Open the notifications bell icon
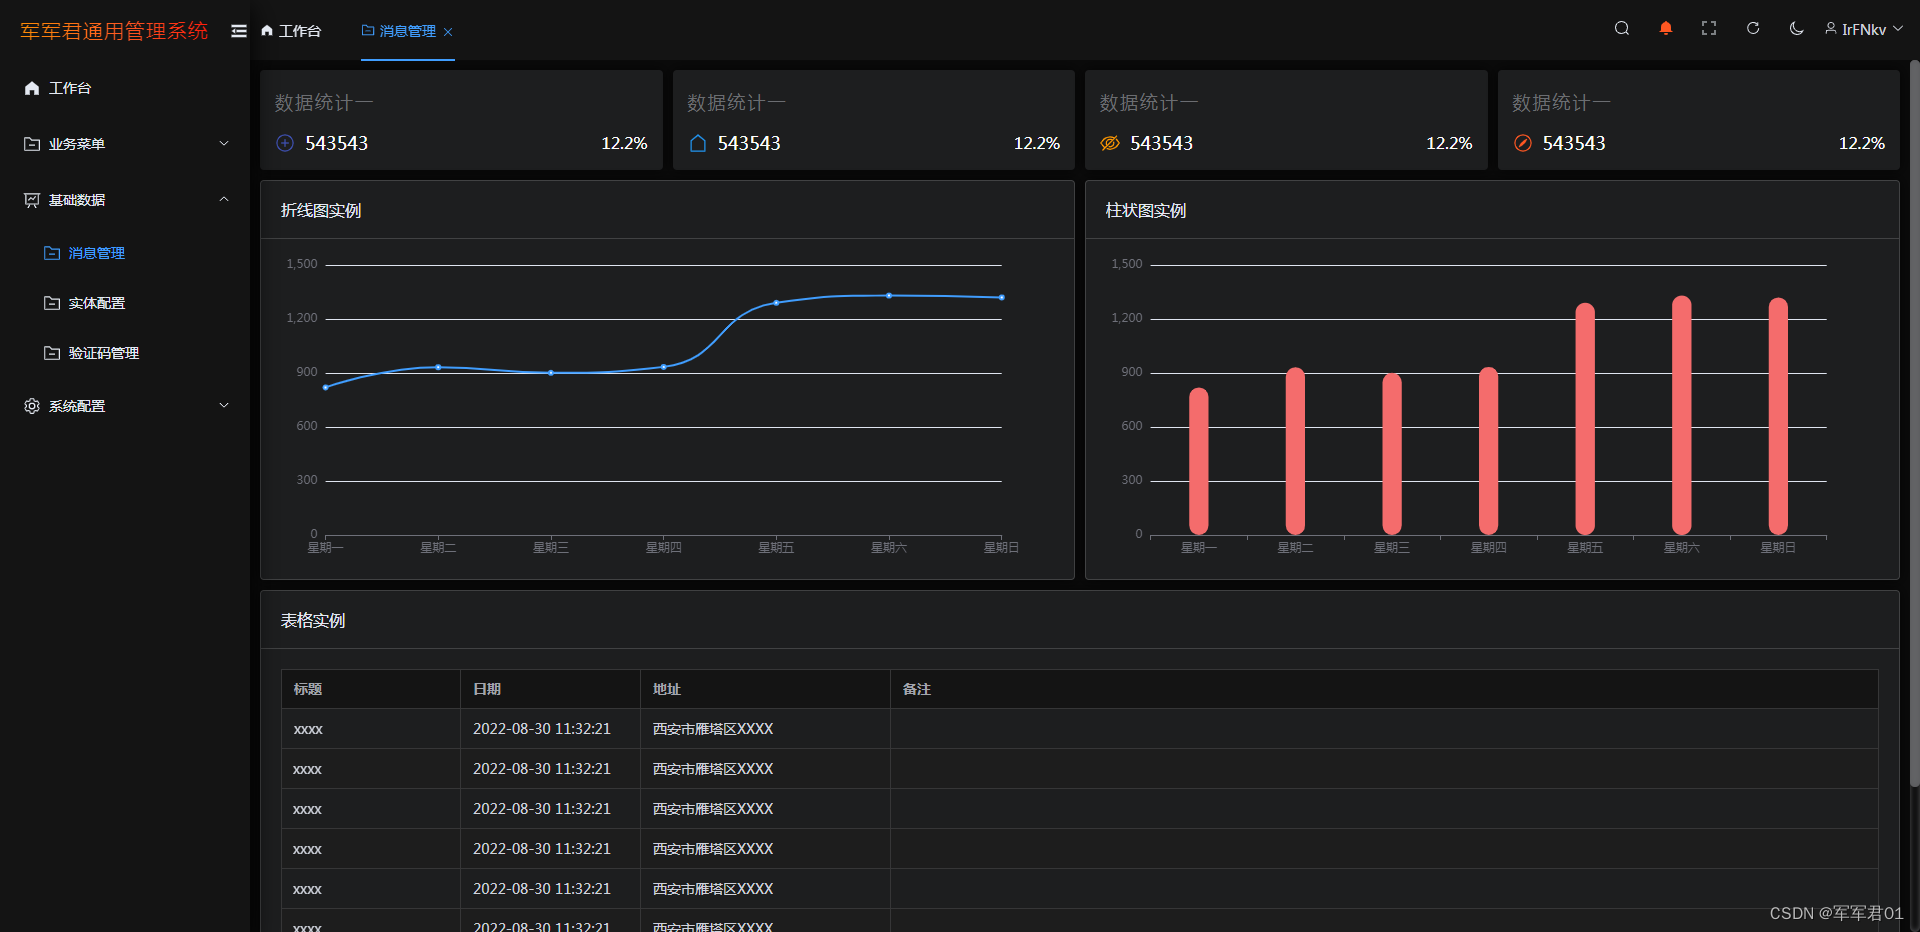Image resolution: width=1920 pixels, height=932 pixels. point(1666,29)
